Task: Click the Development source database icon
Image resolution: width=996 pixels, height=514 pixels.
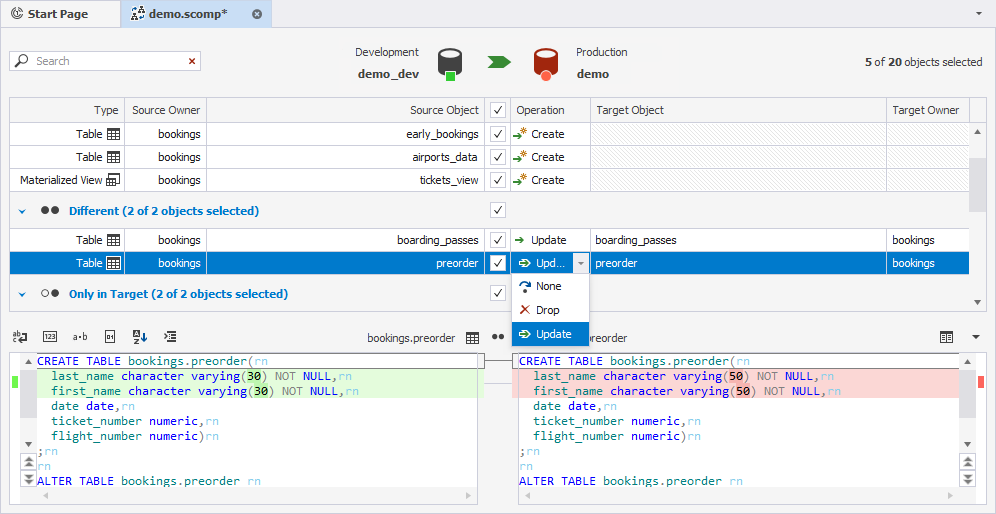Action: point(450,64)
